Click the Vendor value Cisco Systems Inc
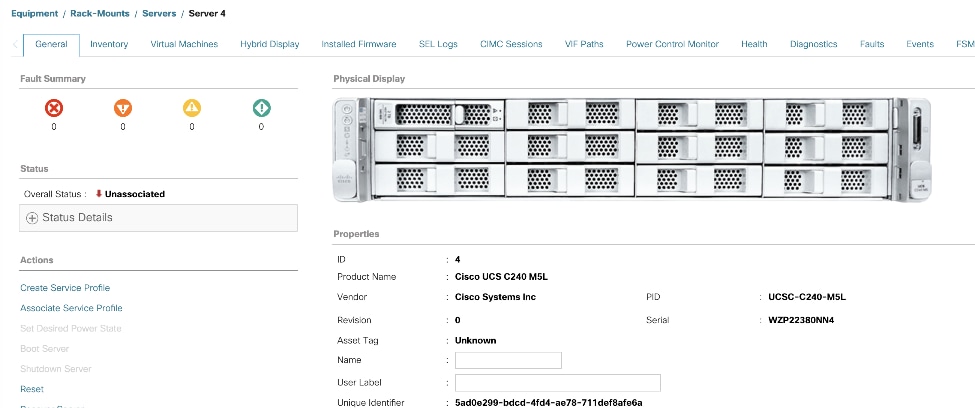 (x=496, y=297)
